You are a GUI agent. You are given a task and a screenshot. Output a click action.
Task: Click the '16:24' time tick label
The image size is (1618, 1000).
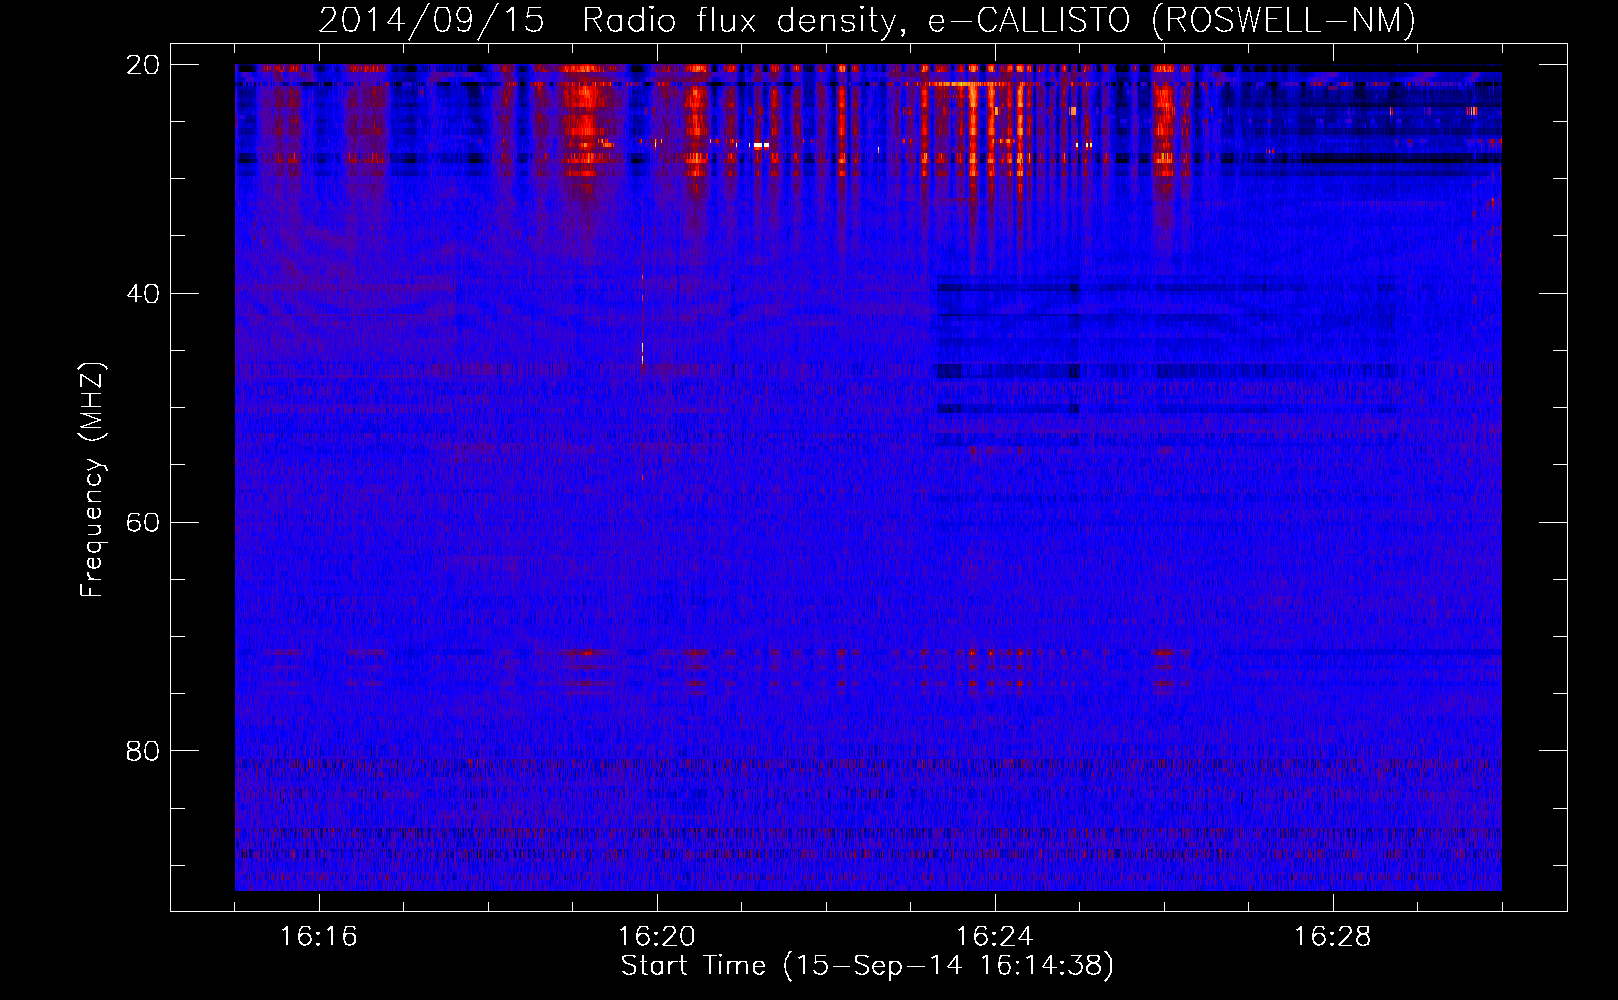[x=995, y=937]
